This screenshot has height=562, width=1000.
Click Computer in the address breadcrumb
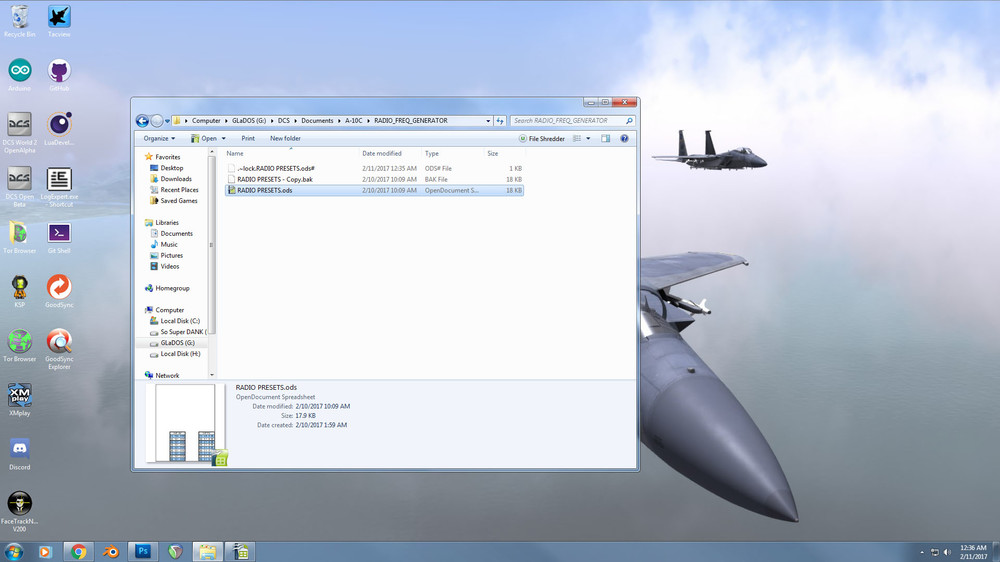pyautogui.click(x=206, y=121)
